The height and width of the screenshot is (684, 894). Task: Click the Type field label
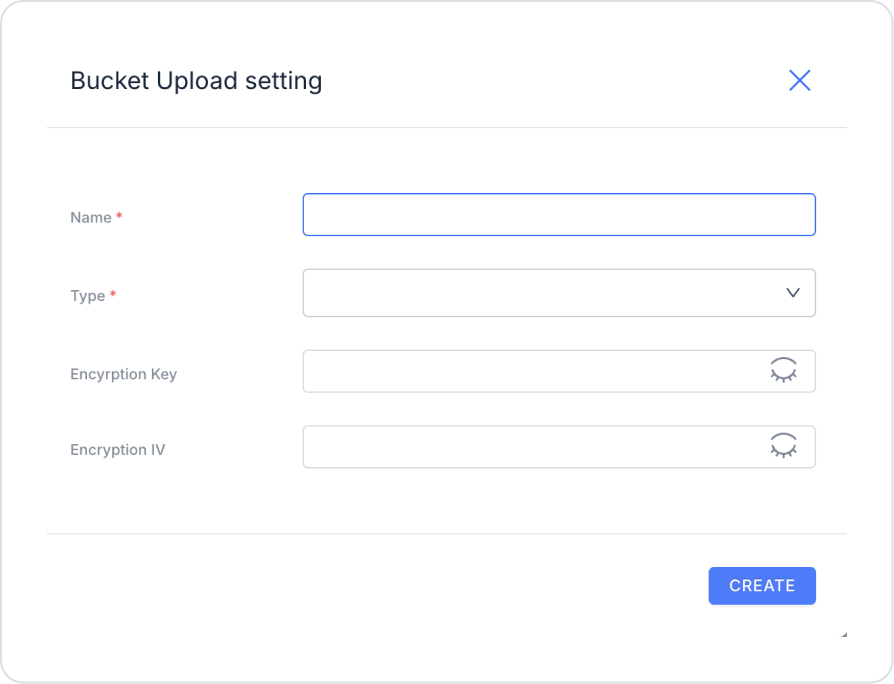click(x=88, y=296)
